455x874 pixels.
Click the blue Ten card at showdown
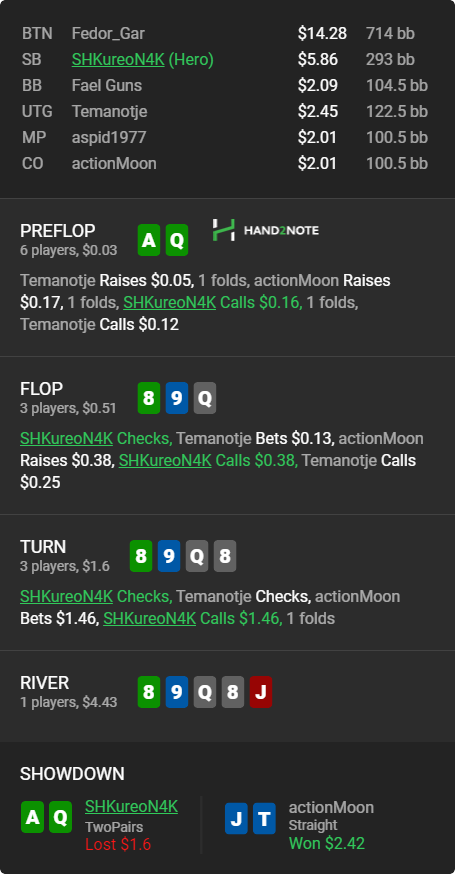(x=264, y=818)
